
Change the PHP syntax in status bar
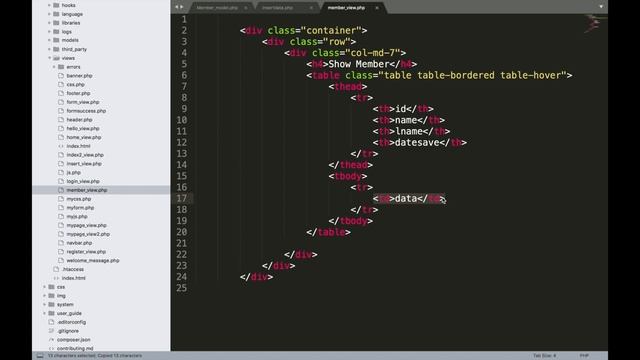[x=584, y=356]
